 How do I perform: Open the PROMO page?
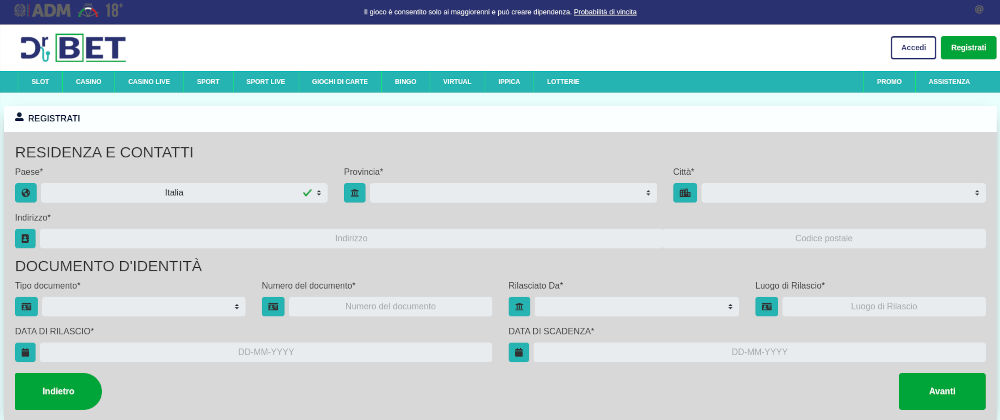click(x=889, y=82)
